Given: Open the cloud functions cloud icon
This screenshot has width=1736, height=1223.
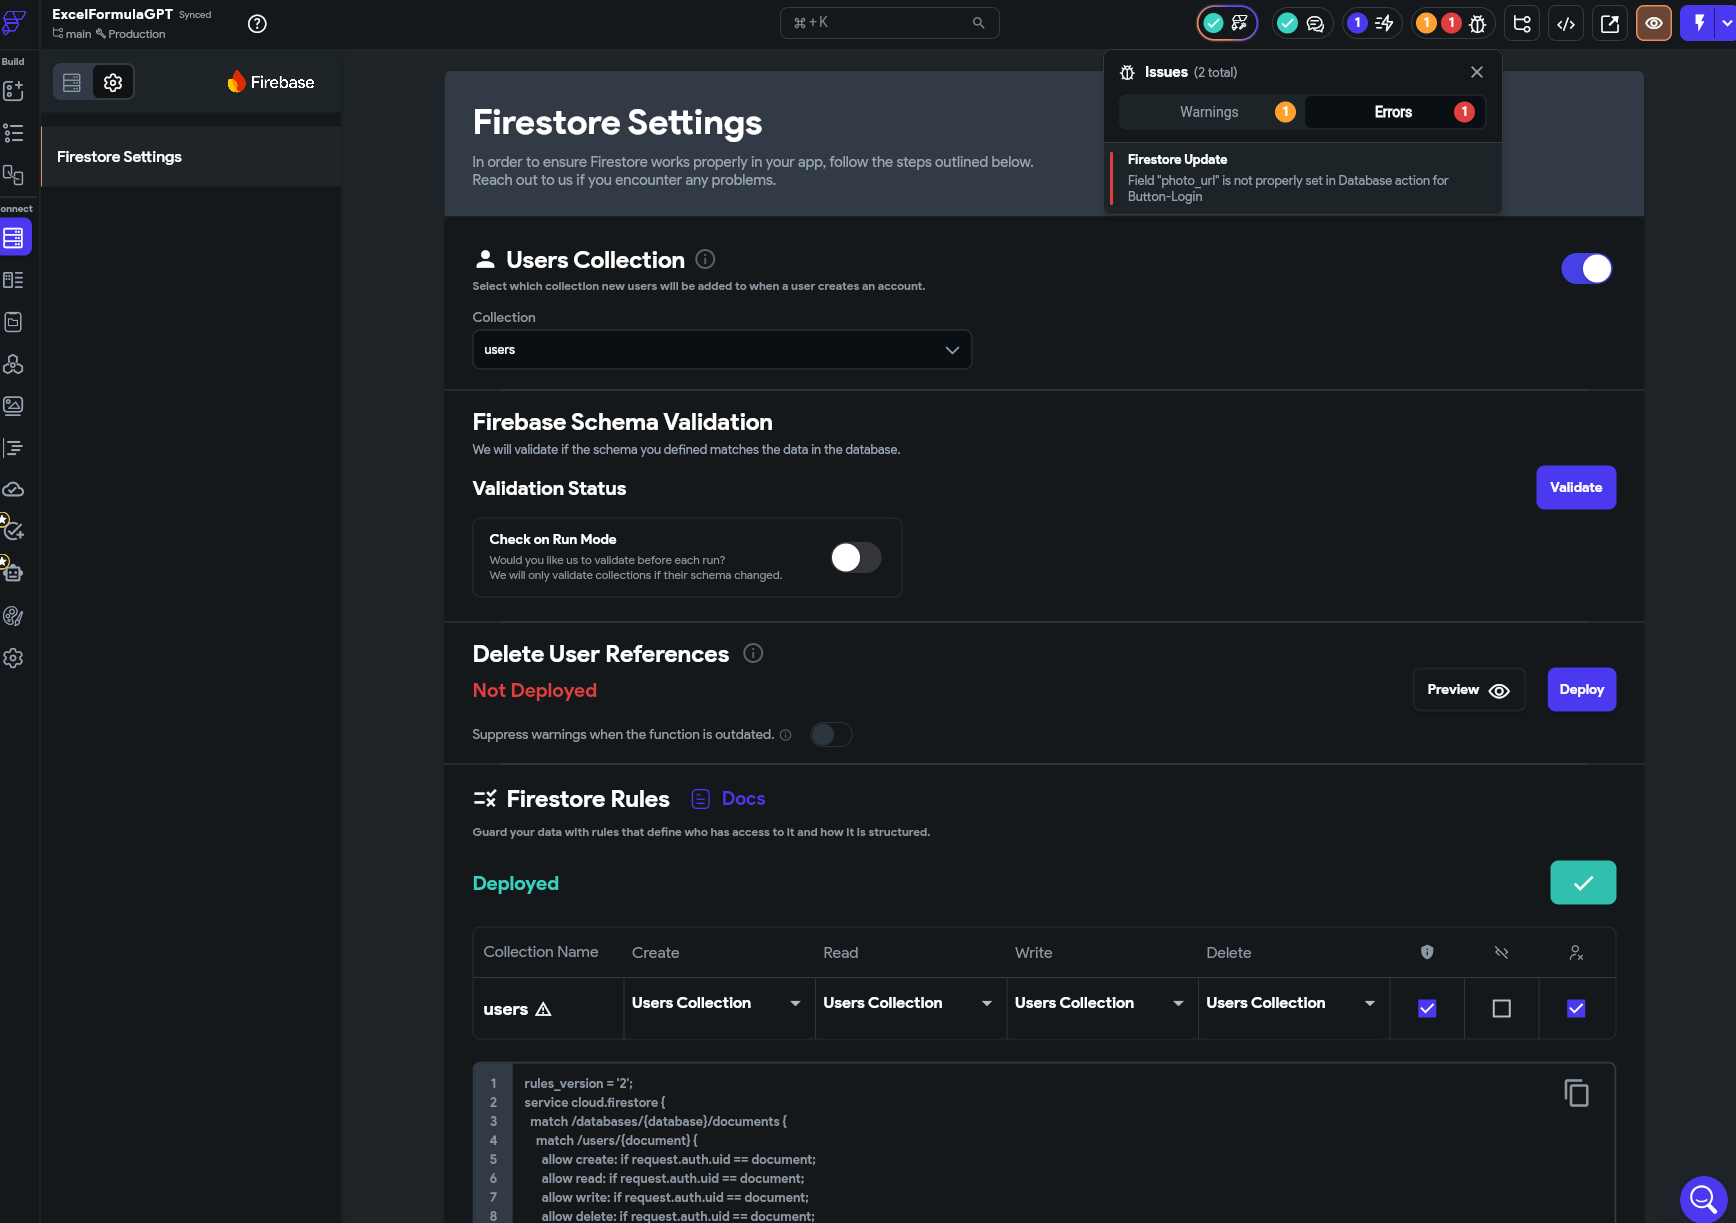Looking at the screenshot, I should click(x=13, y=490).
